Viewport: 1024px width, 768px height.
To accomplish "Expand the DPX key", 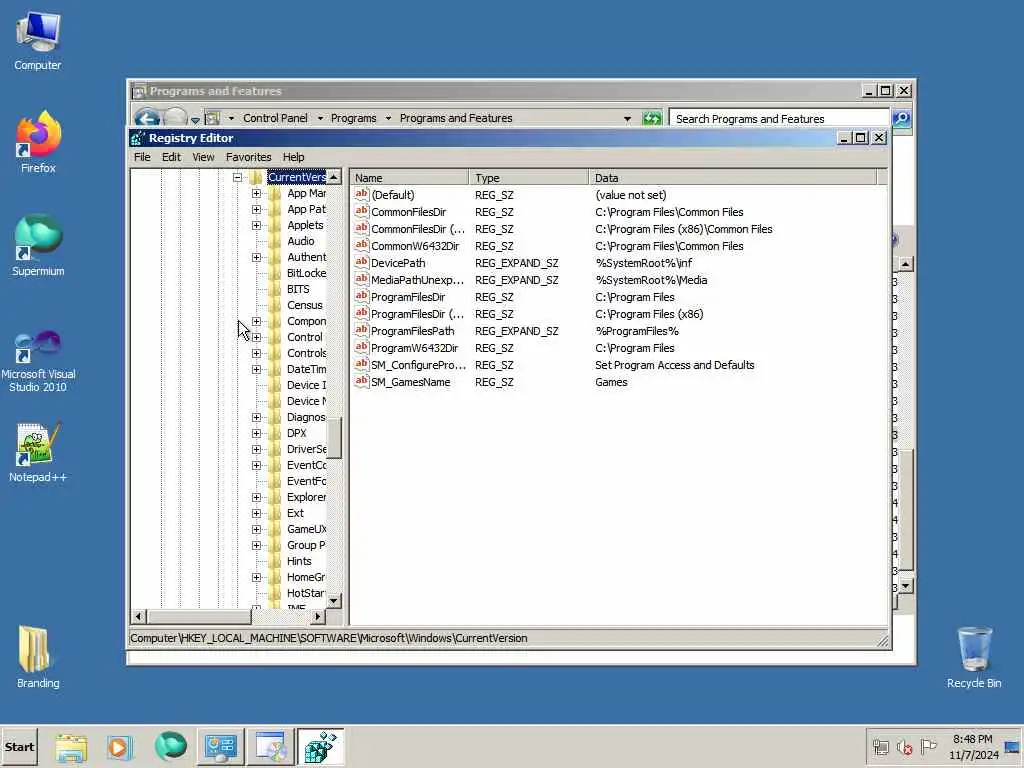I will [x=256, y=433].
